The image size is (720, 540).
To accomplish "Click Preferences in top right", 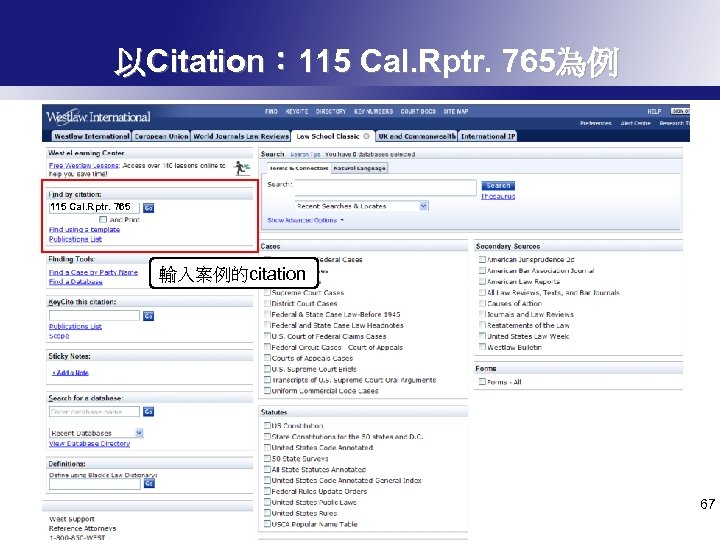I will [x=596, y=123].
